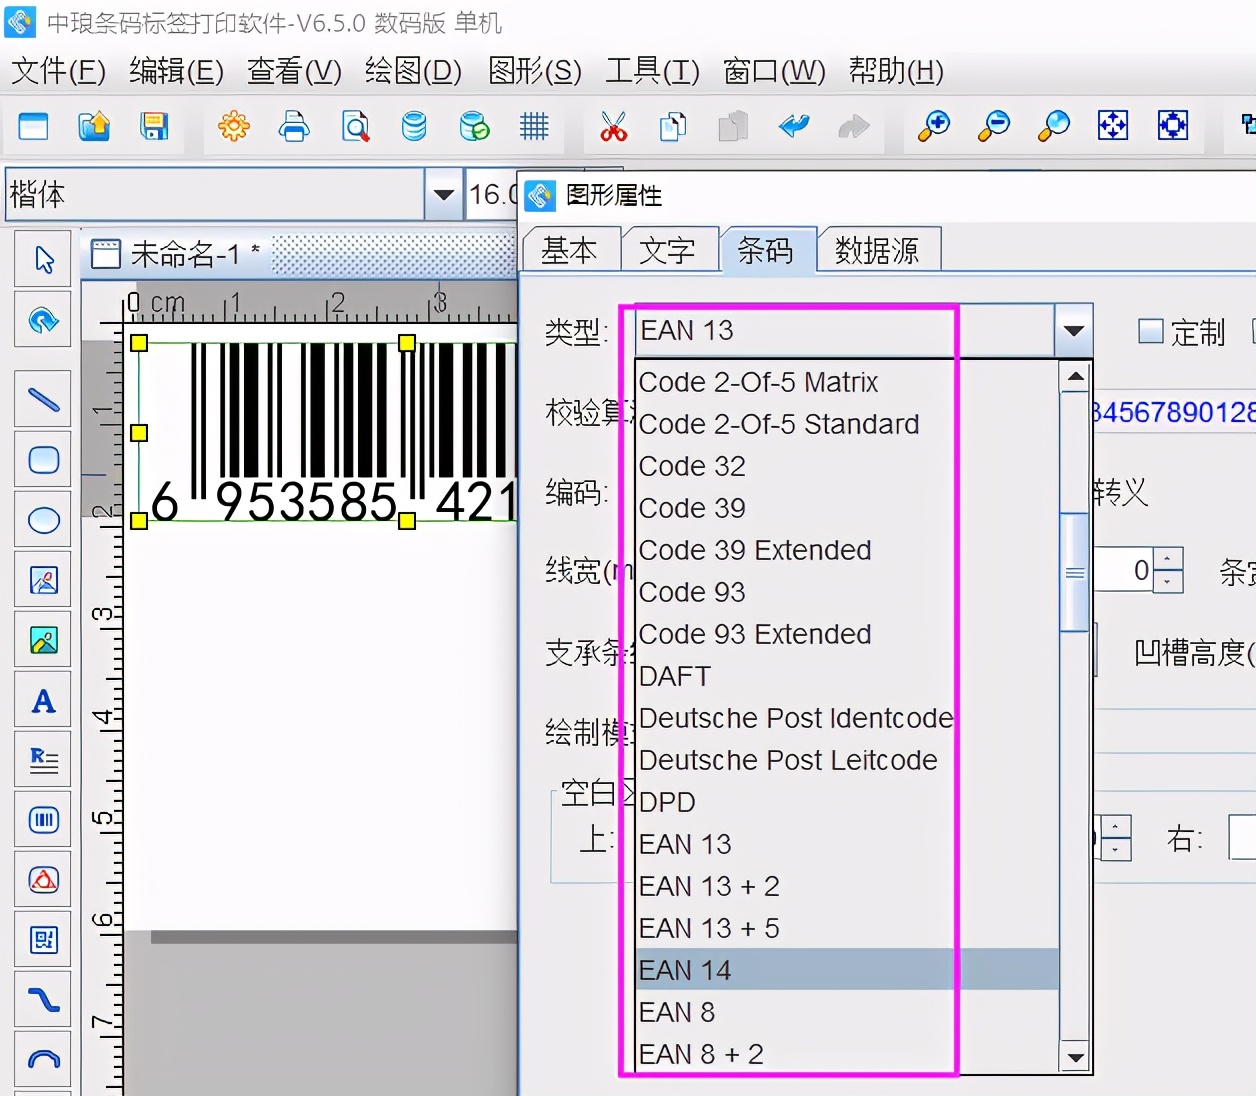
Task: Select the Barcode drawing tool
Action: [43, 821]
